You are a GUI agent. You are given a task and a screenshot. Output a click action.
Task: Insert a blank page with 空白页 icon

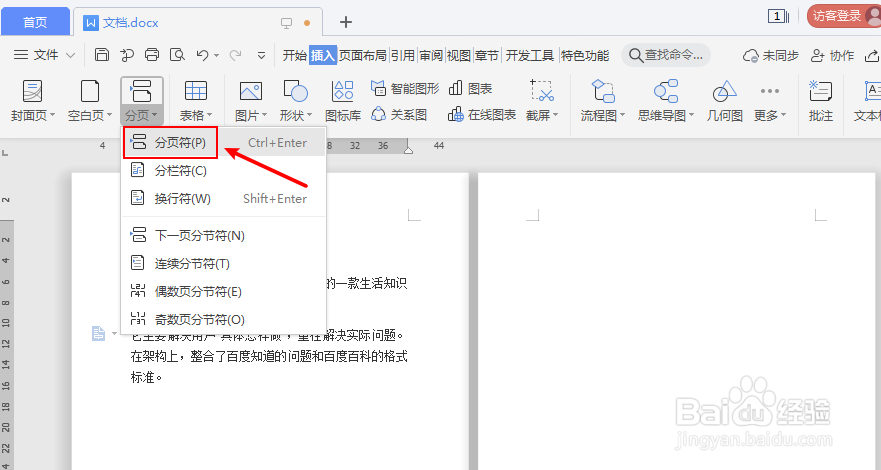coord(90,92)
